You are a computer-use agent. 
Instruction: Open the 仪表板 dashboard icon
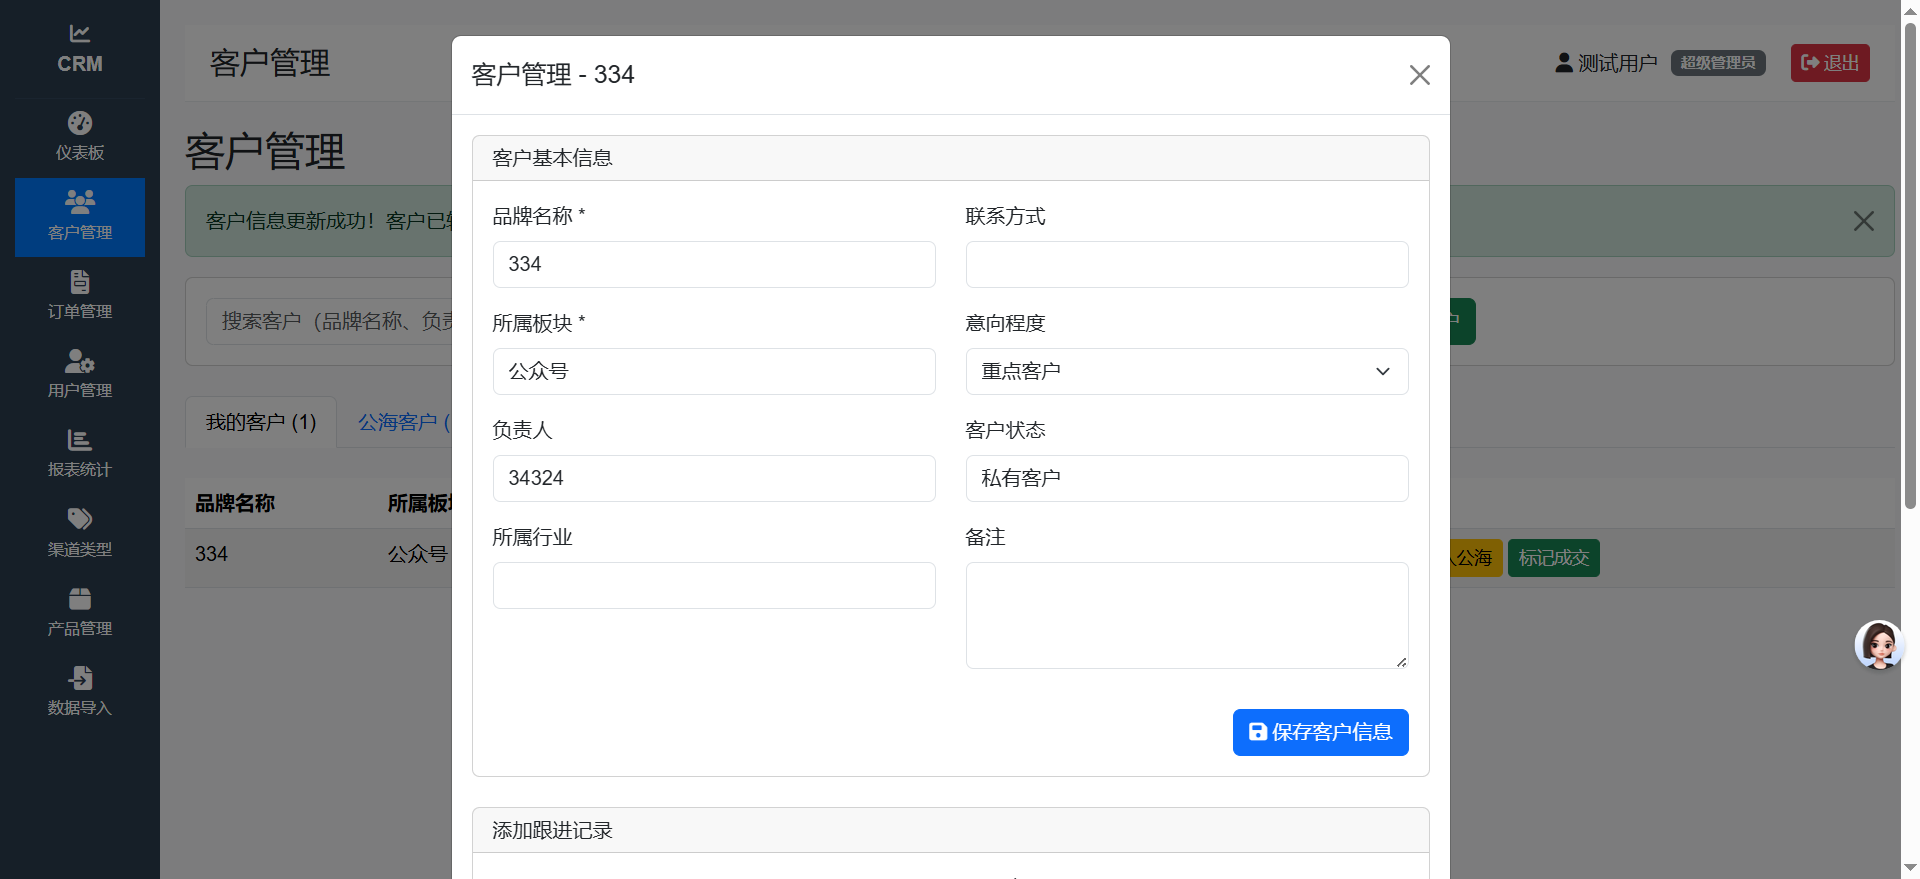coord(80,123)
